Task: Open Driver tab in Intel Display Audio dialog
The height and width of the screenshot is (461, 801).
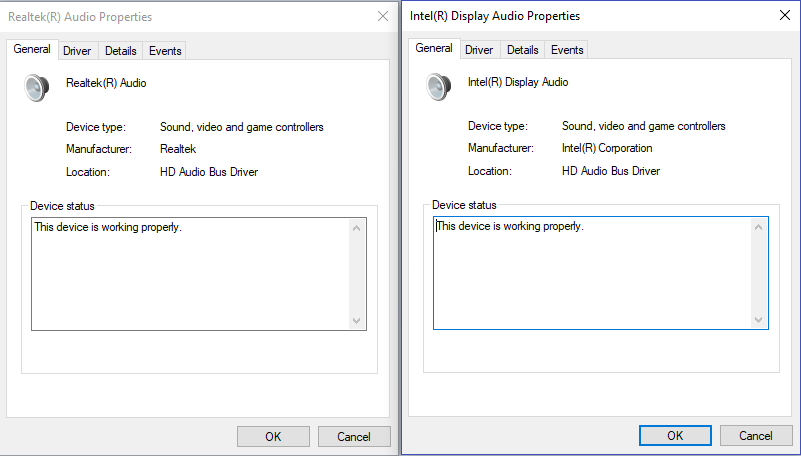Action: (479, 50)
